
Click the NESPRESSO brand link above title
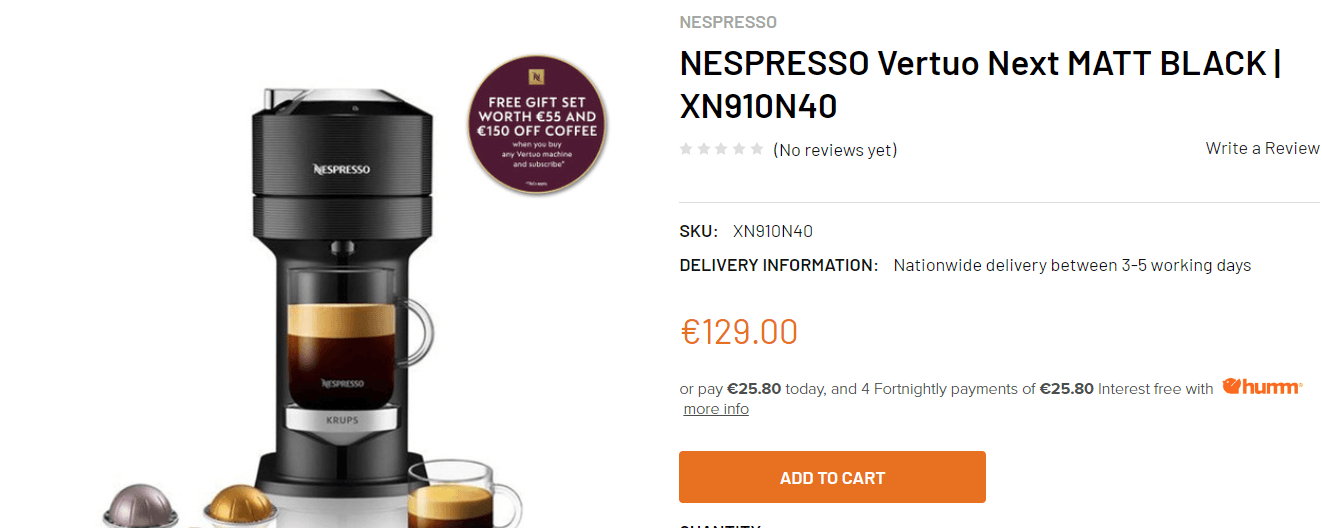point(728,22)
